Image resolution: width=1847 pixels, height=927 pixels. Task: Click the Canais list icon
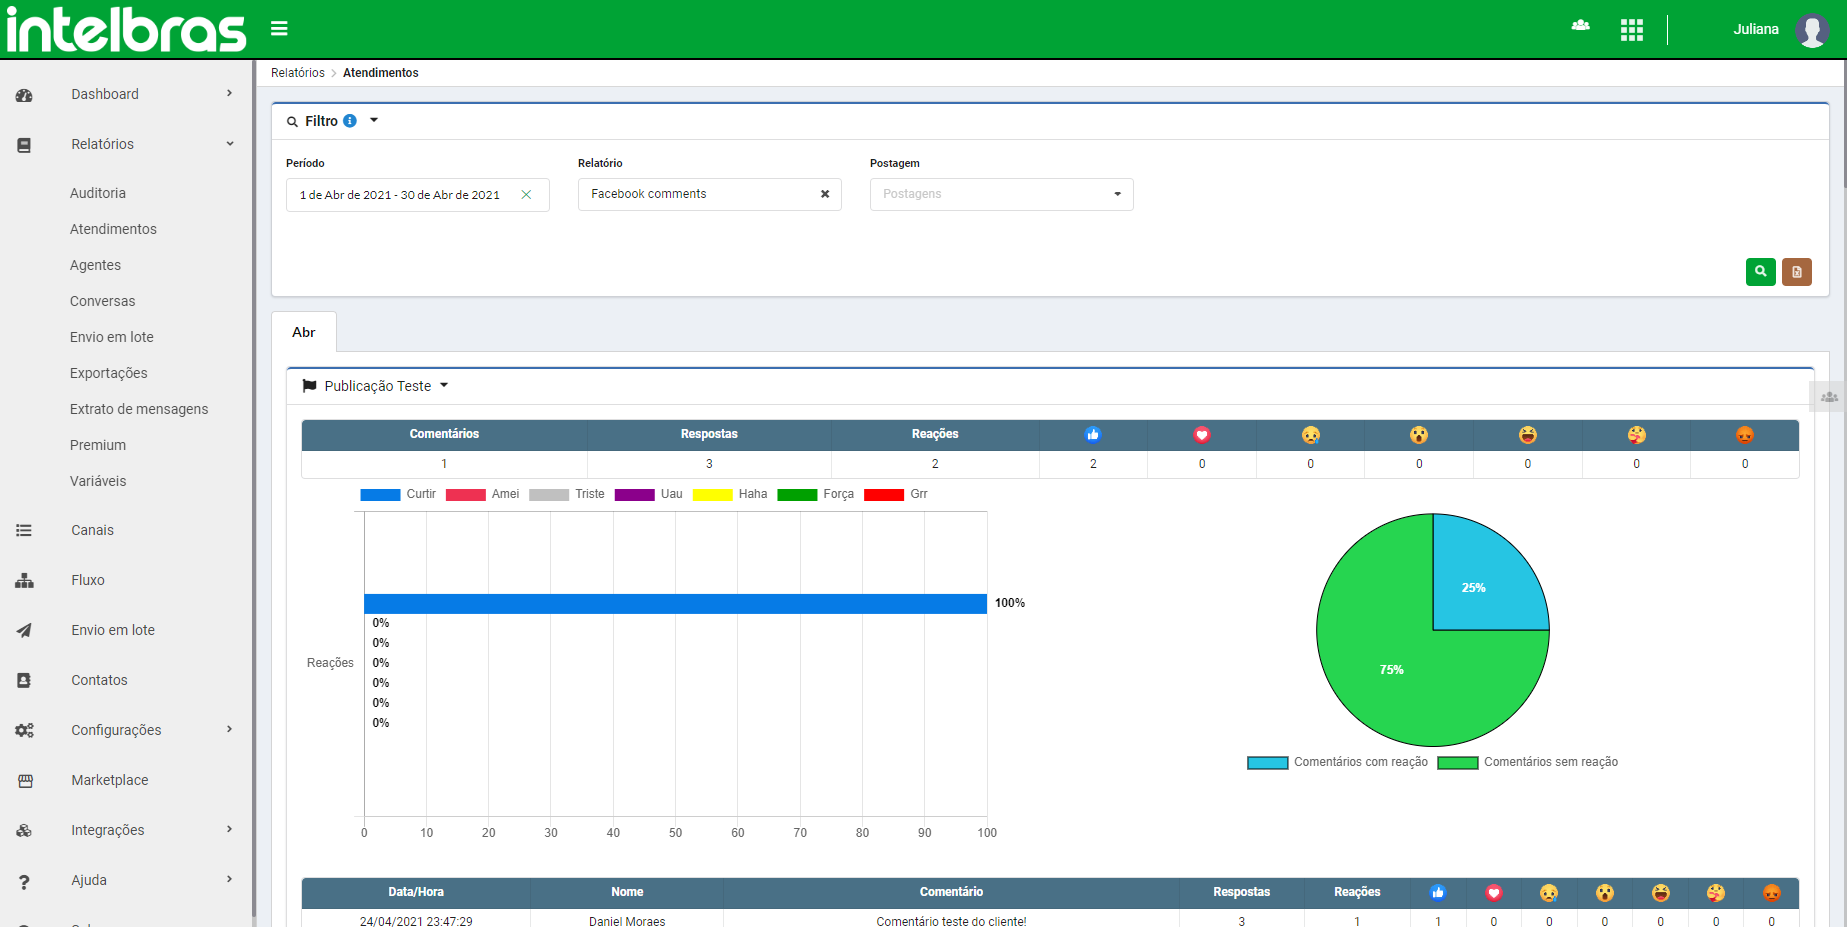click(x=24, y=531)
